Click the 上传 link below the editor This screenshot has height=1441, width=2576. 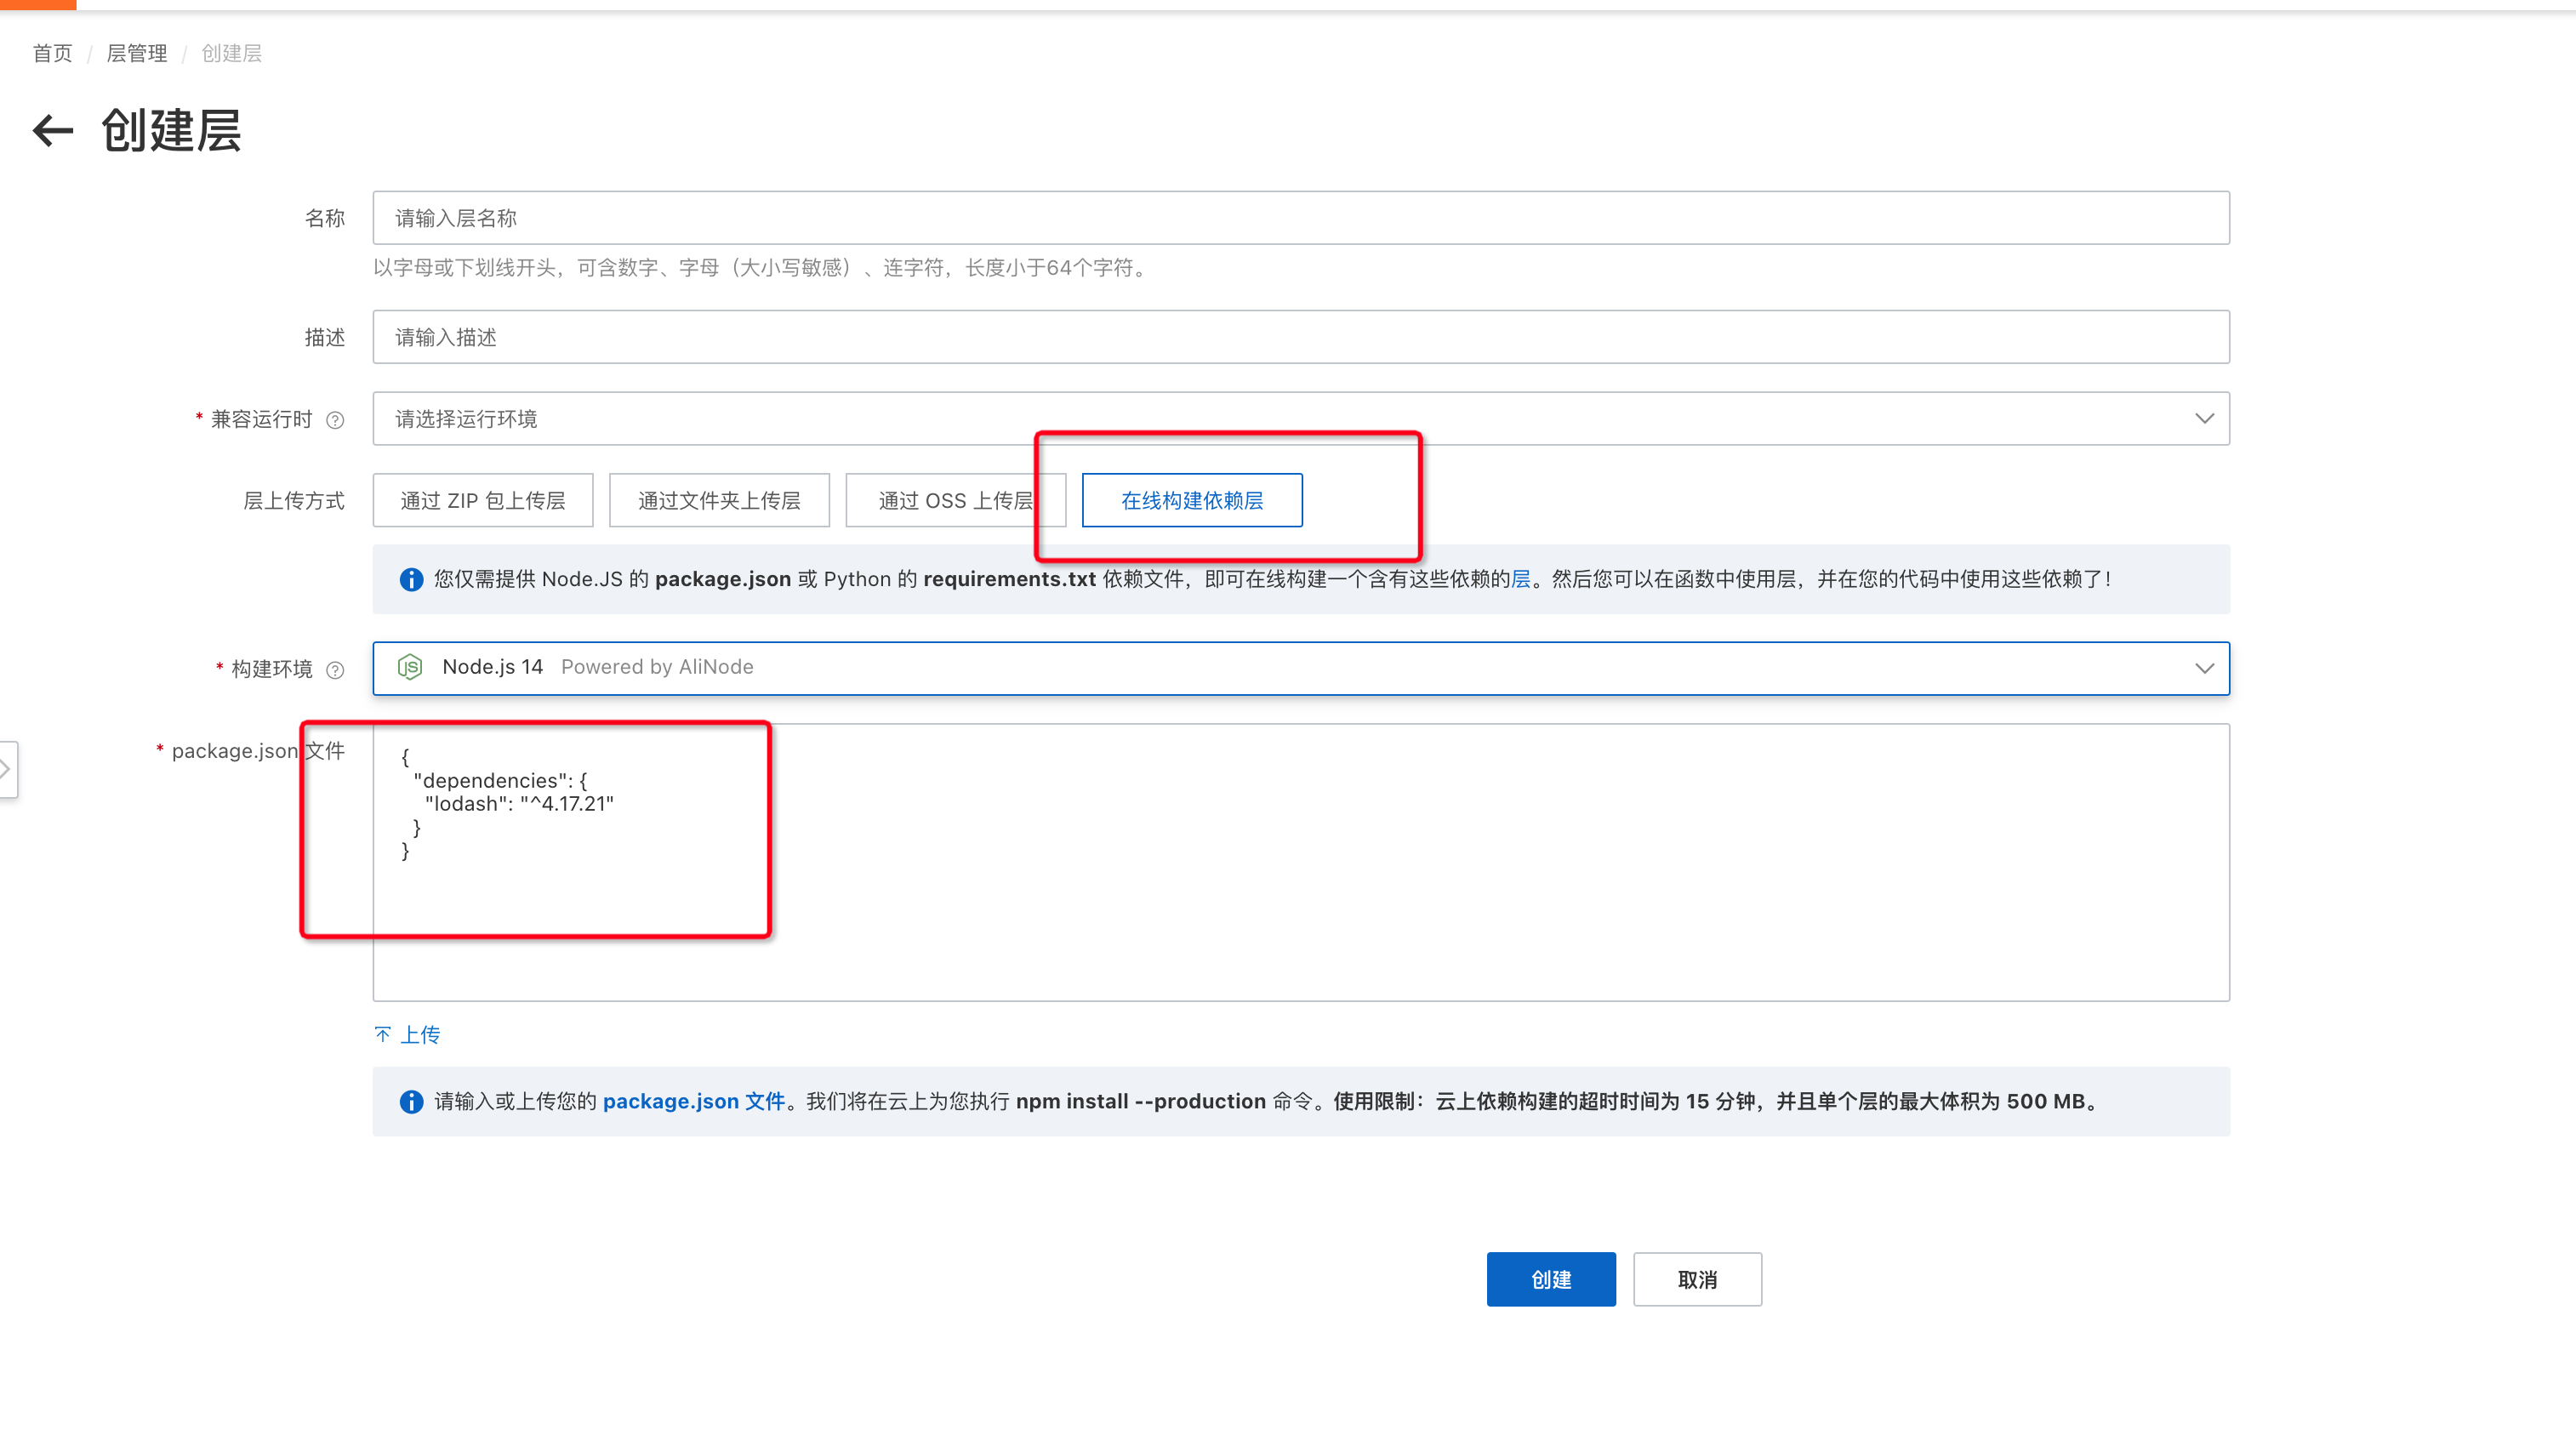pos(420,1034)
